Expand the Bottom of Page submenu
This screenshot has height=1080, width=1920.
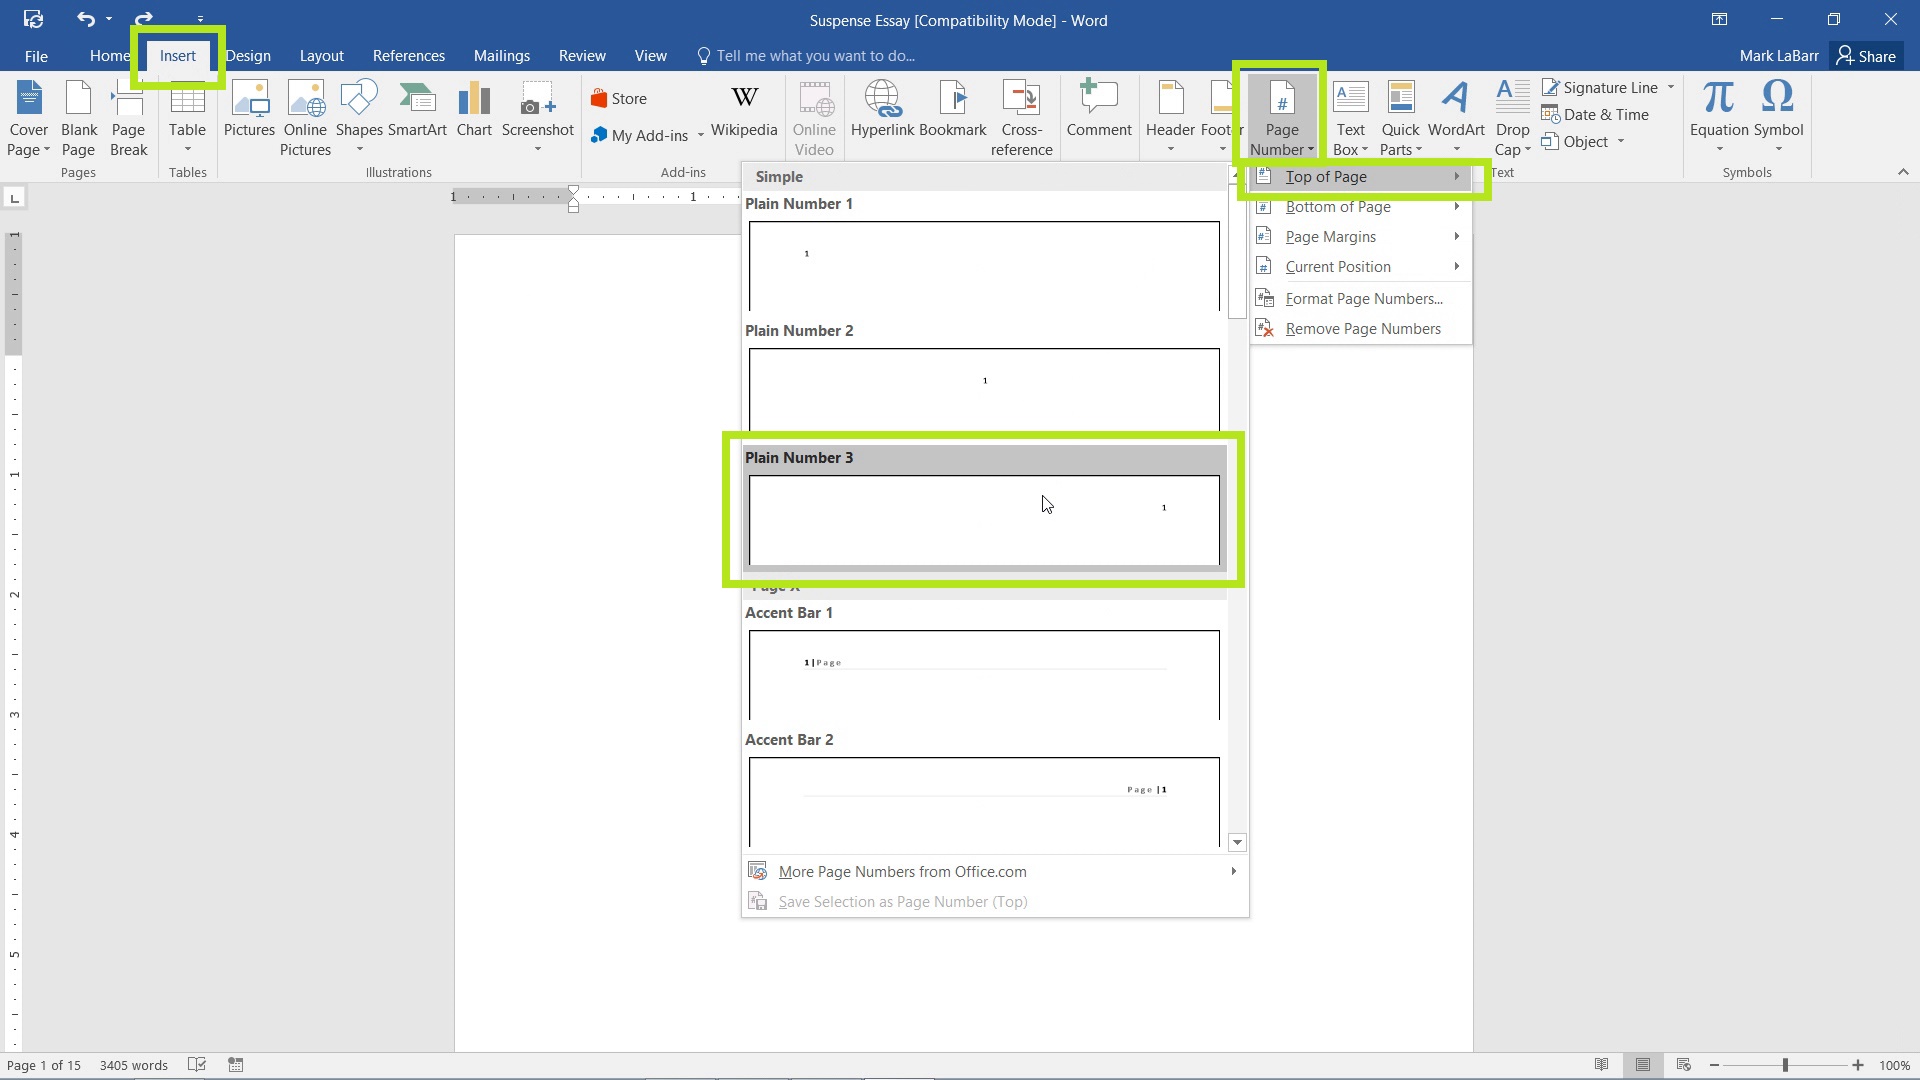pyautogui.click(x=1337, y=206)
